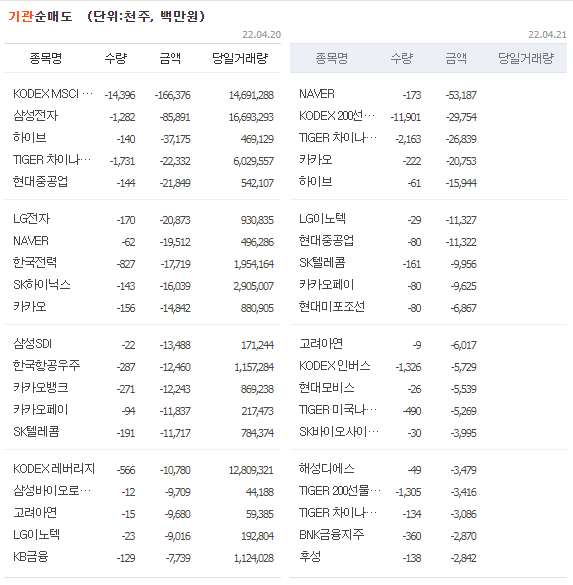The width and height of the screenshot is (573, 585).
Task: Click the 종목명 column header for 22.04.20
Action: click(x=46, y=58)
